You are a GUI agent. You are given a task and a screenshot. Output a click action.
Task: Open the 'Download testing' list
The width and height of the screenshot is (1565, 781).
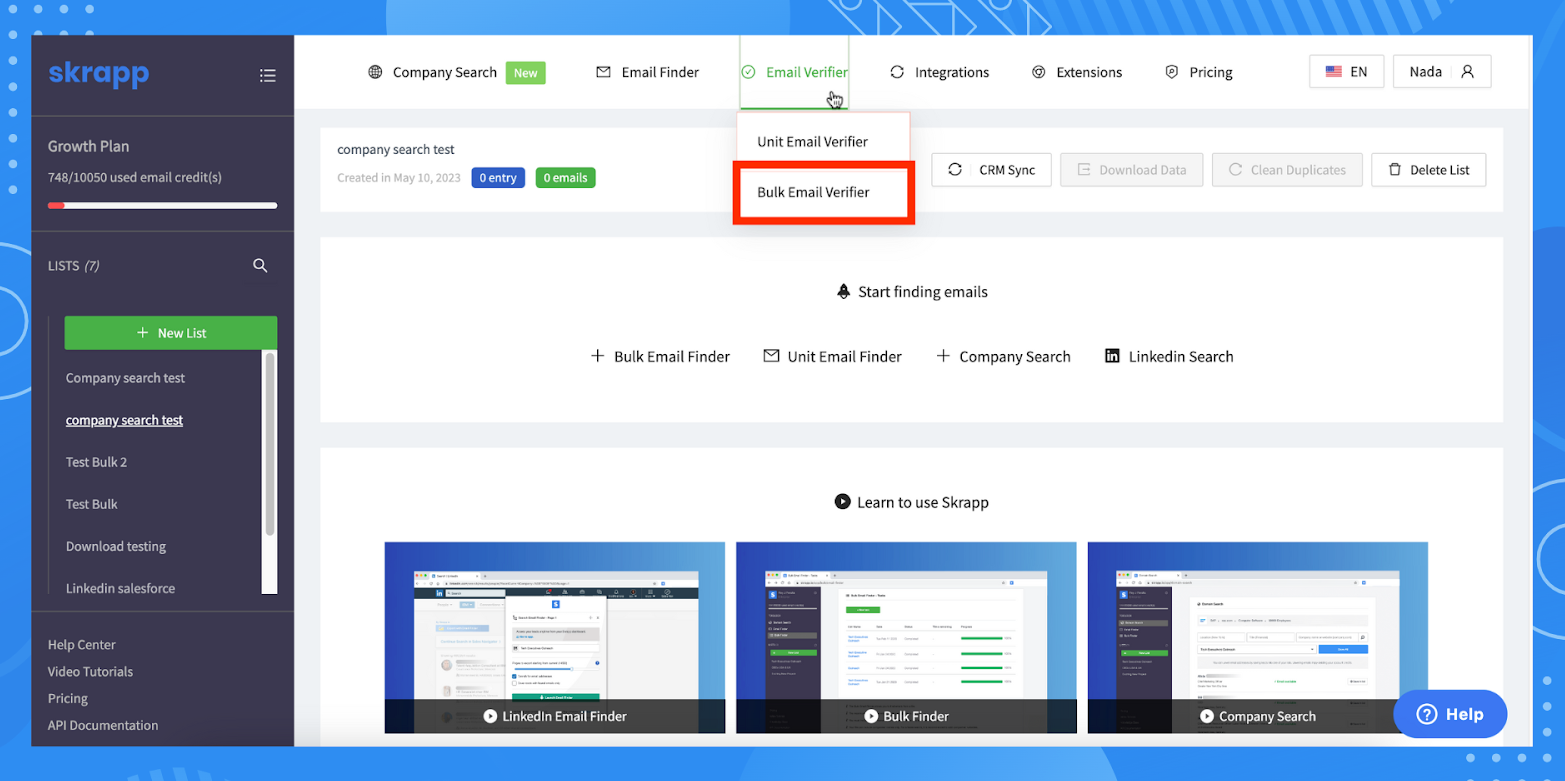pos(116,546)
